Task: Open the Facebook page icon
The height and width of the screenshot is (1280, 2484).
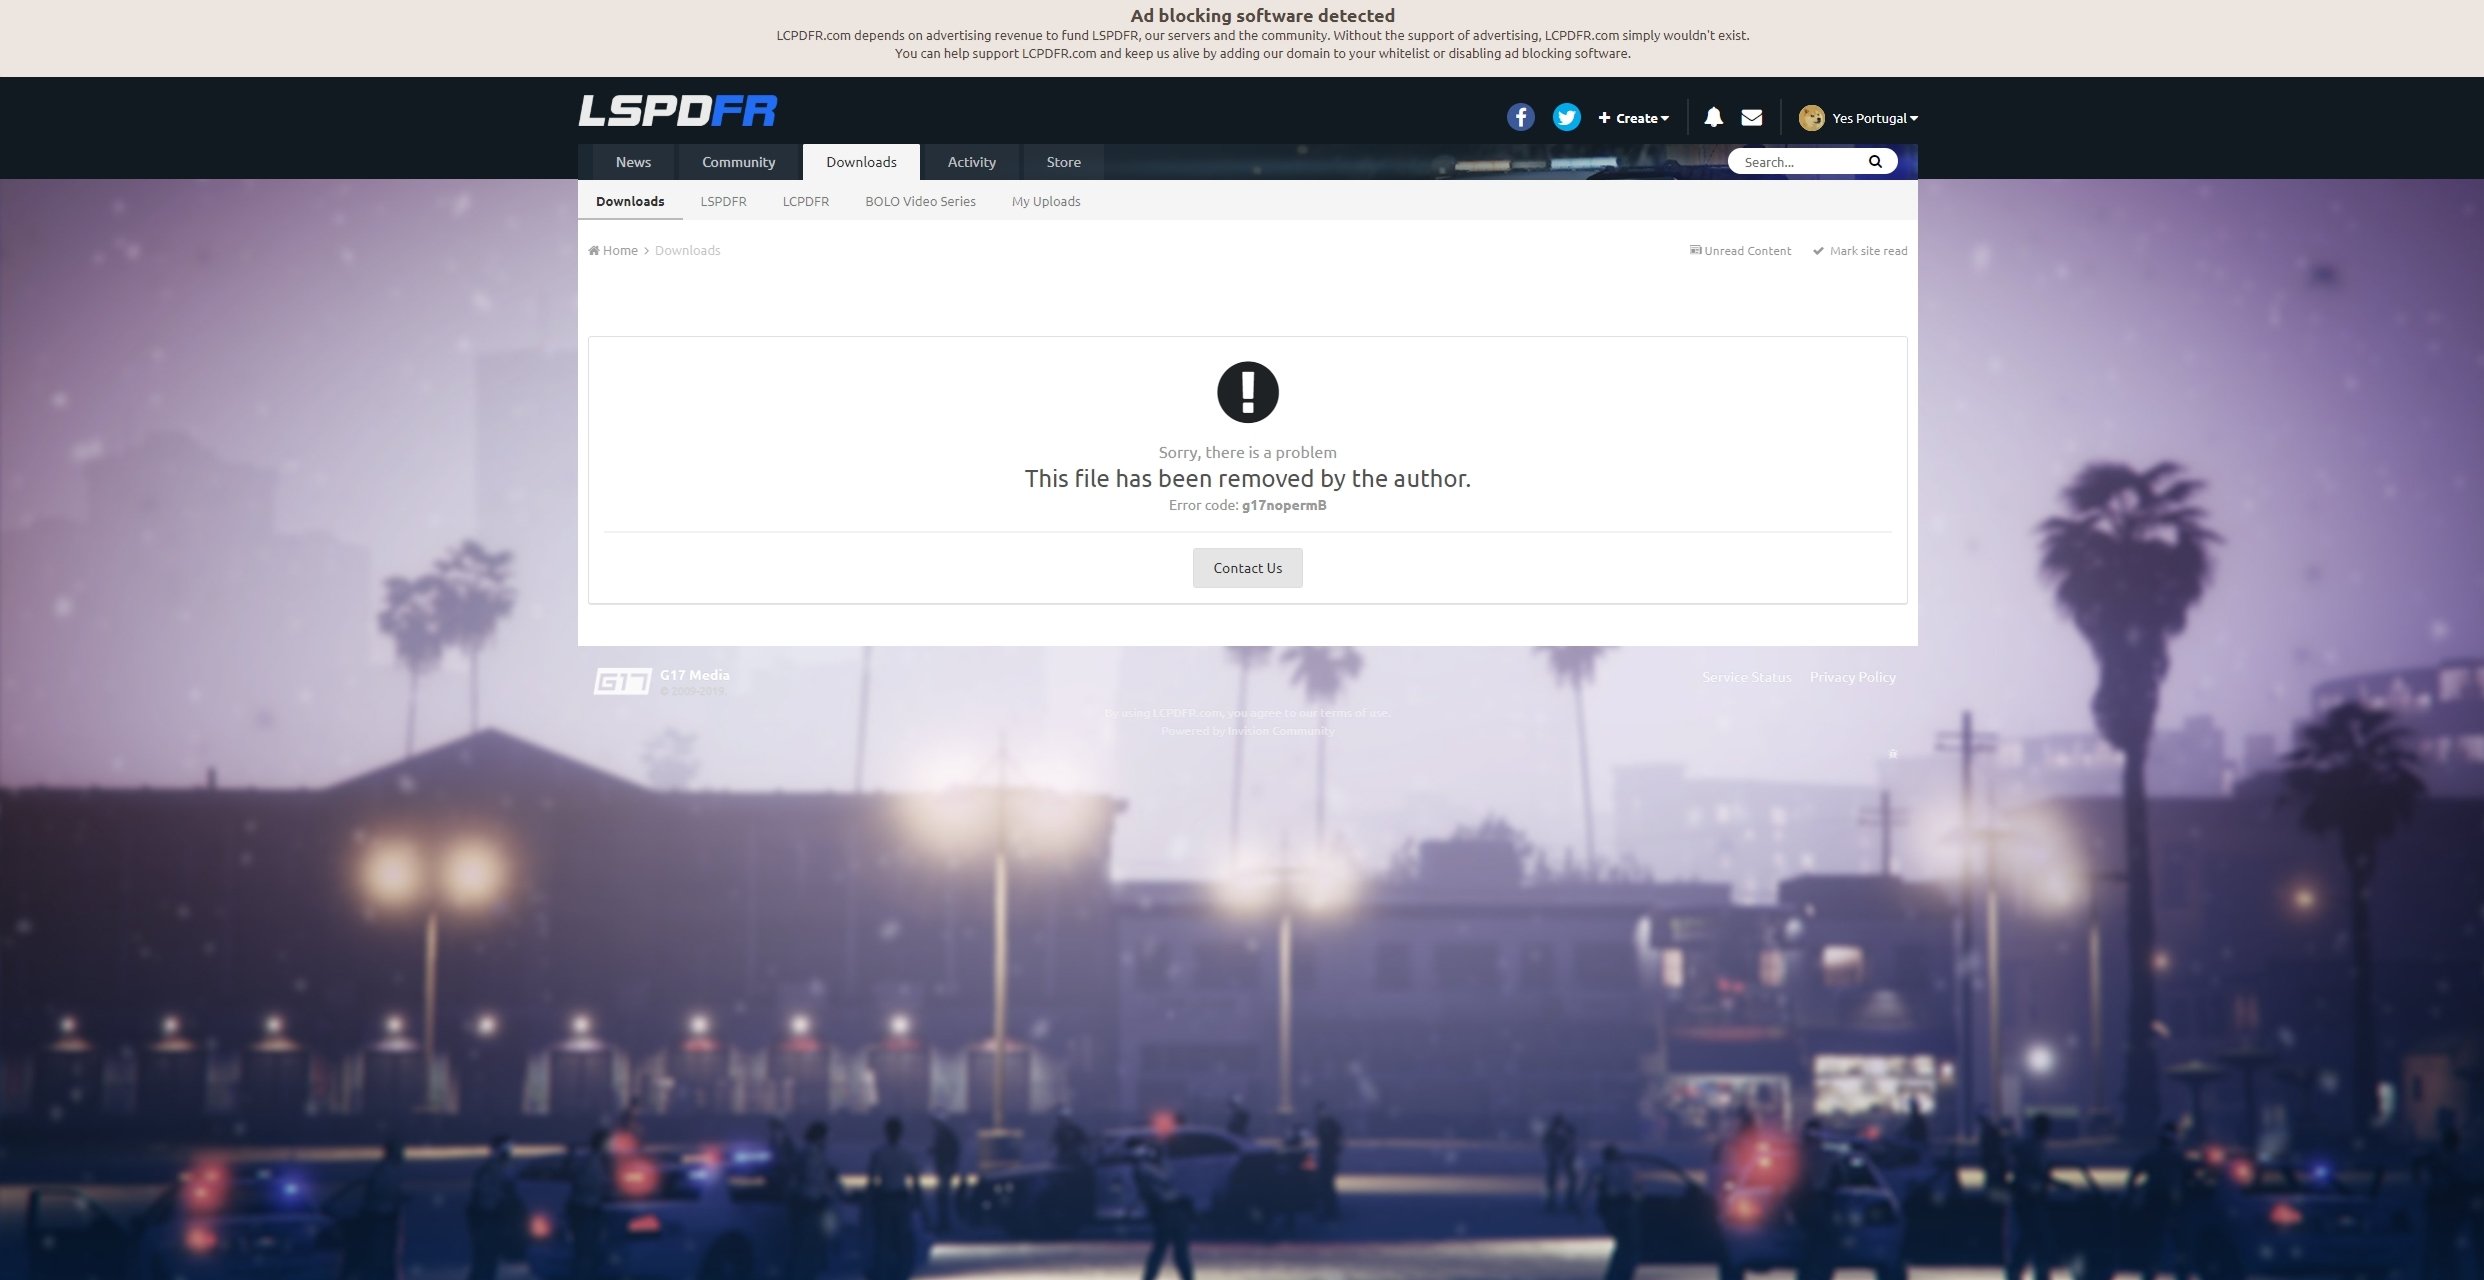Action: [x=1520, y=117]
